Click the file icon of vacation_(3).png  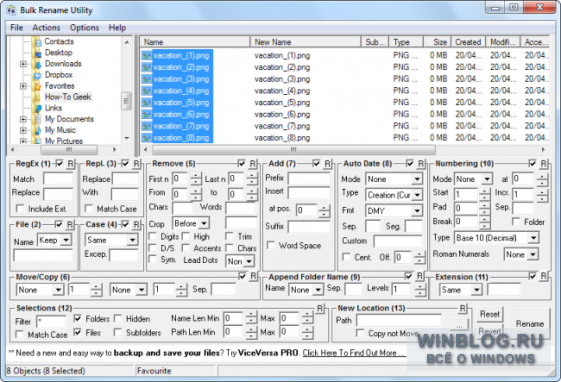pyautogui.click(x=146, y=79)
